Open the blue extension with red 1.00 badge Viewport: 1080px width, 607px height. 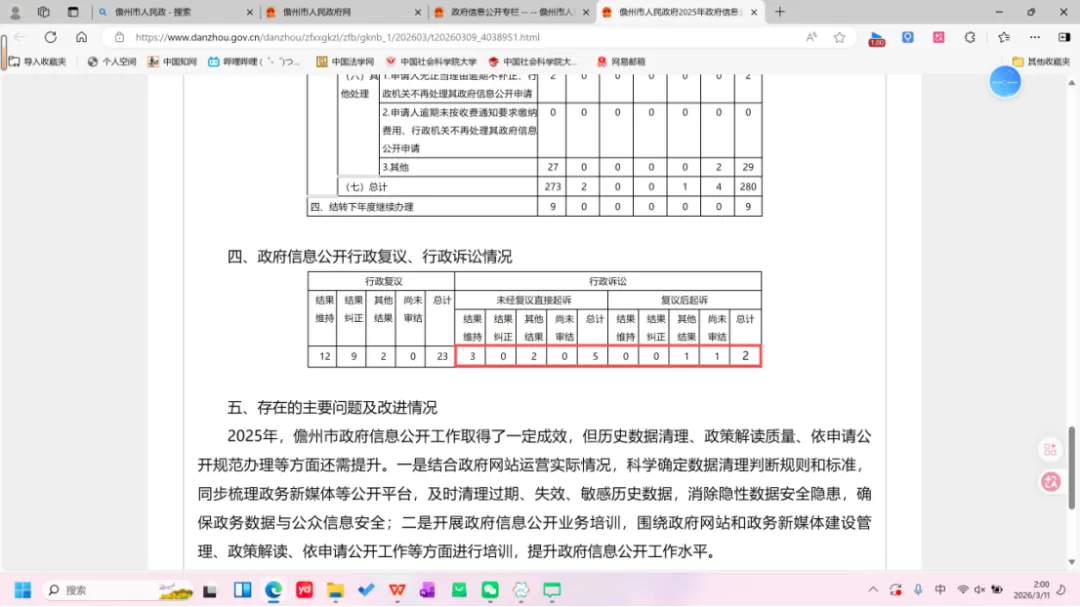876,39
